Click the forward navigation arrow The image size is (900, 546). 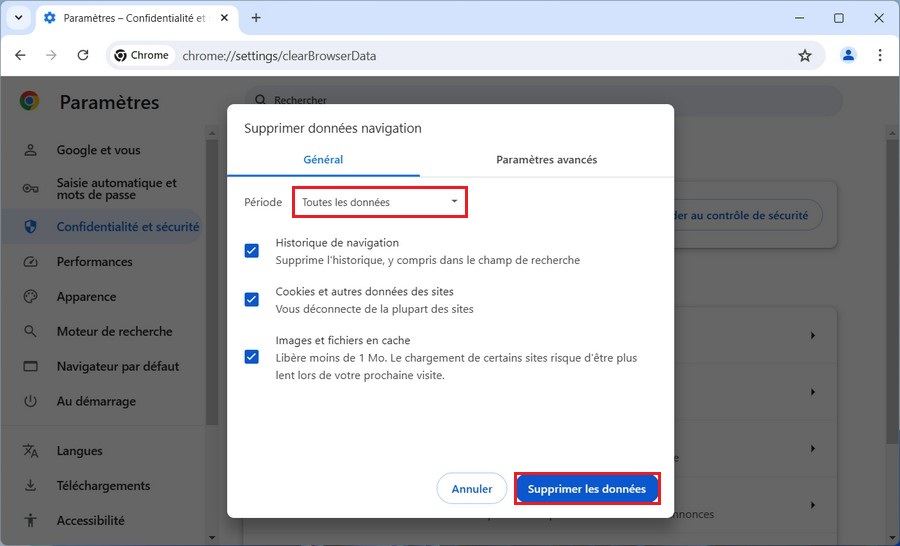[x=52, y=55]
